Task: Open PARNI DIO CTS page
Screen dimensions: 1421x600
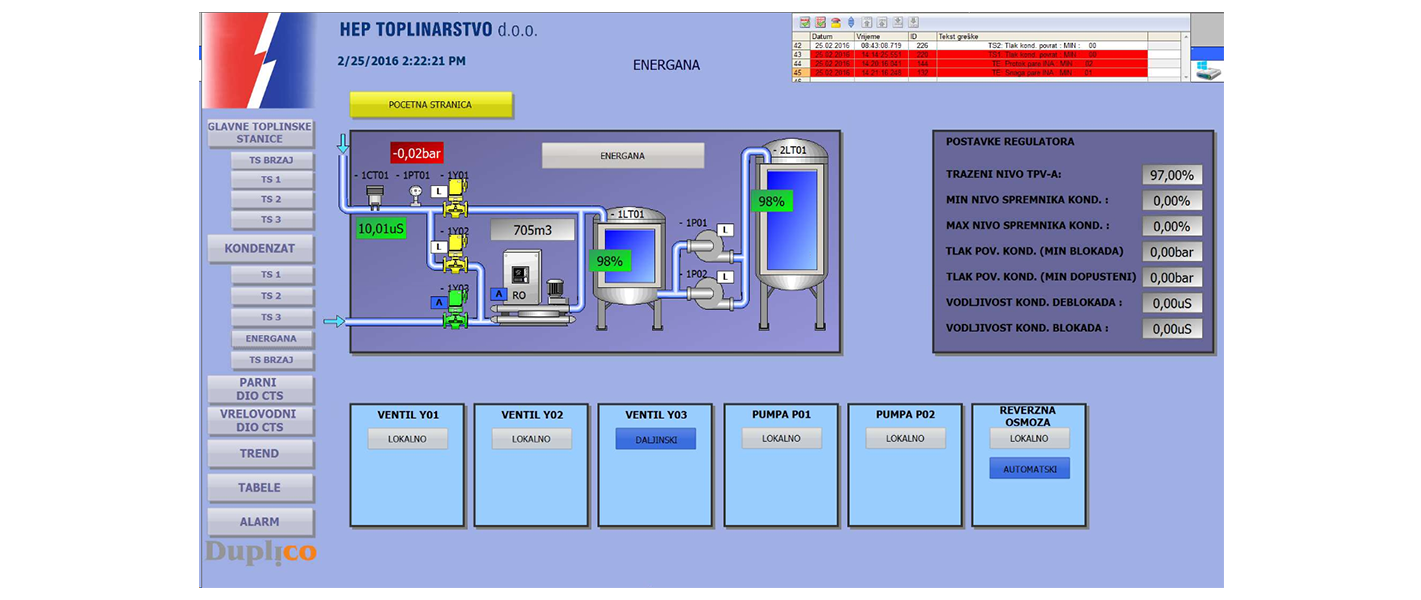Action: click(260, 389)
